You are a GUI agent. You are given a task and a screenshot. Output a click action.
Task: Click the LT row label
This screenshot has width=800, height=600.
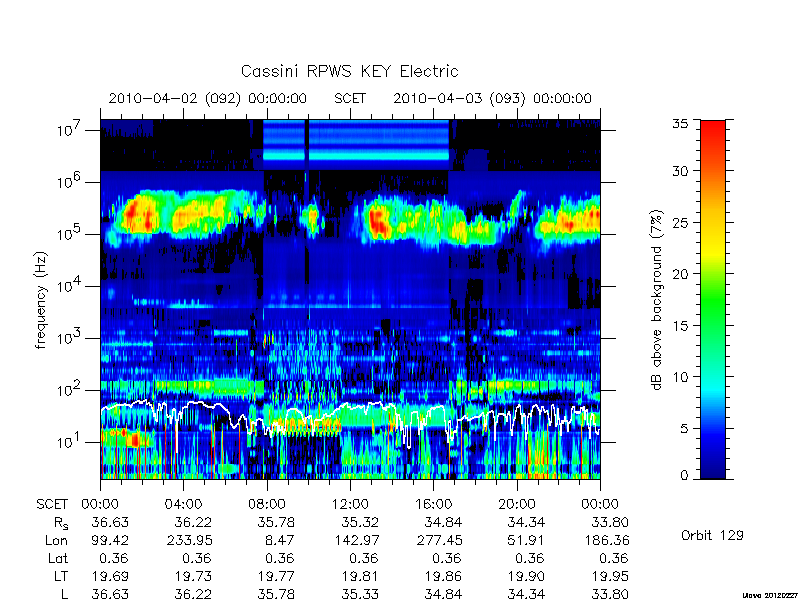61,576
